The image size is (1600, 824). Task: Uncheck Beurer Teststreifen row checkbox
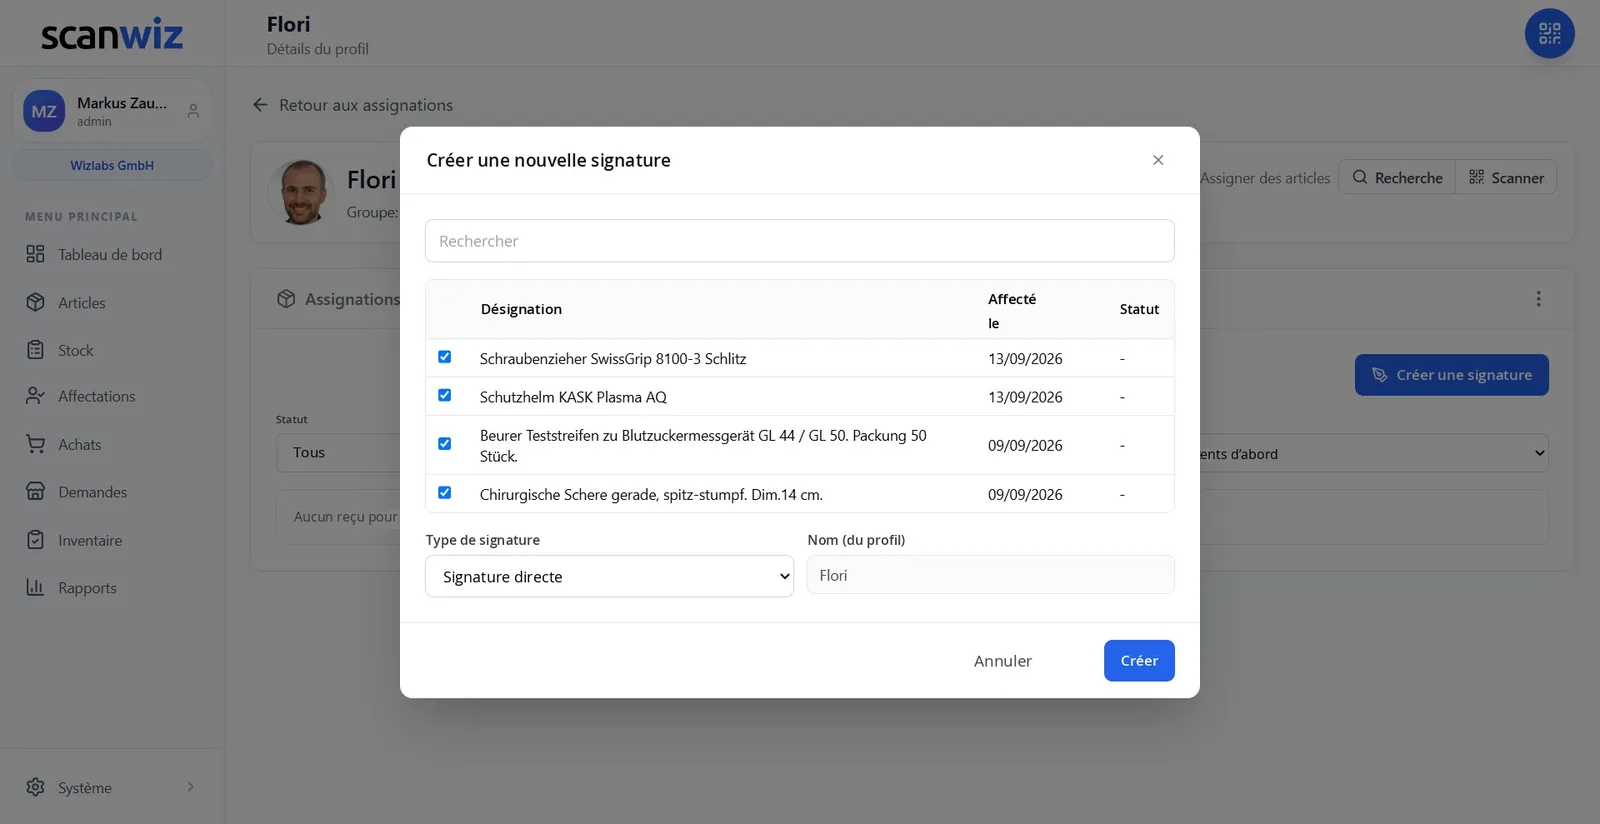click(445, 444)
